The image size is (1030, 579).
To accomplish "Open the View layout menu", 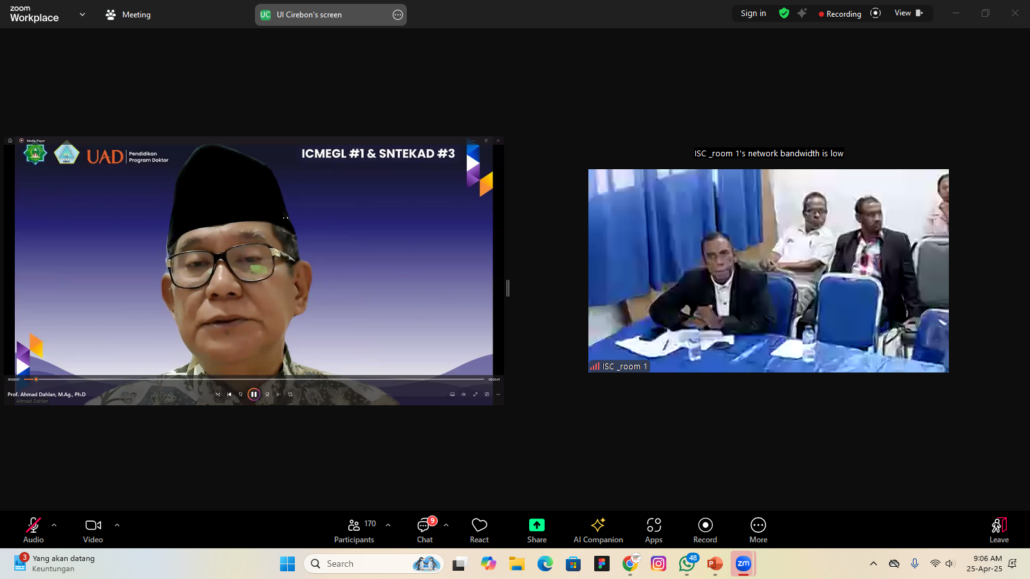I will (x=908, y=14).
